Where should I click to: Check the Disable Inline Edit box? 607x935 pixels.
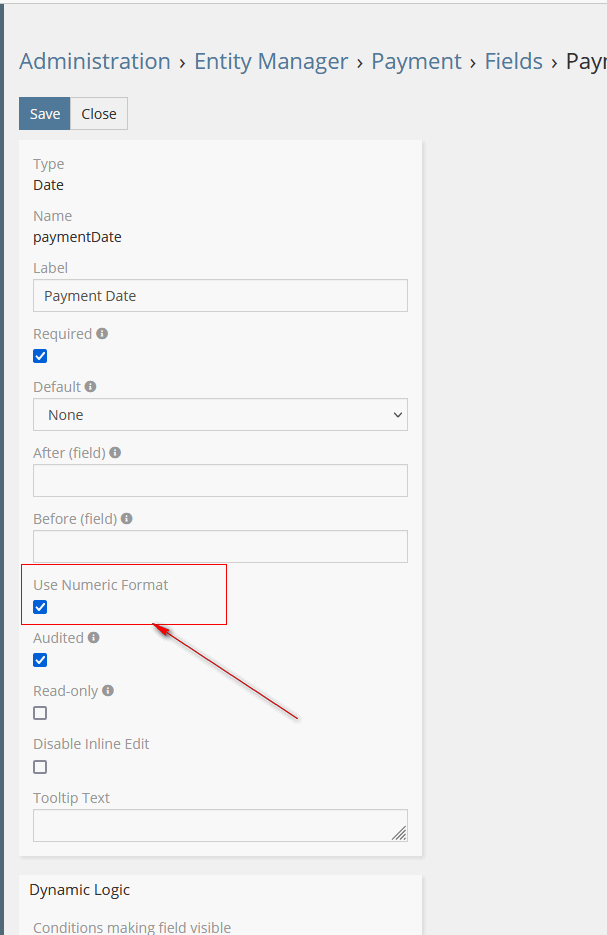(40, 767)
